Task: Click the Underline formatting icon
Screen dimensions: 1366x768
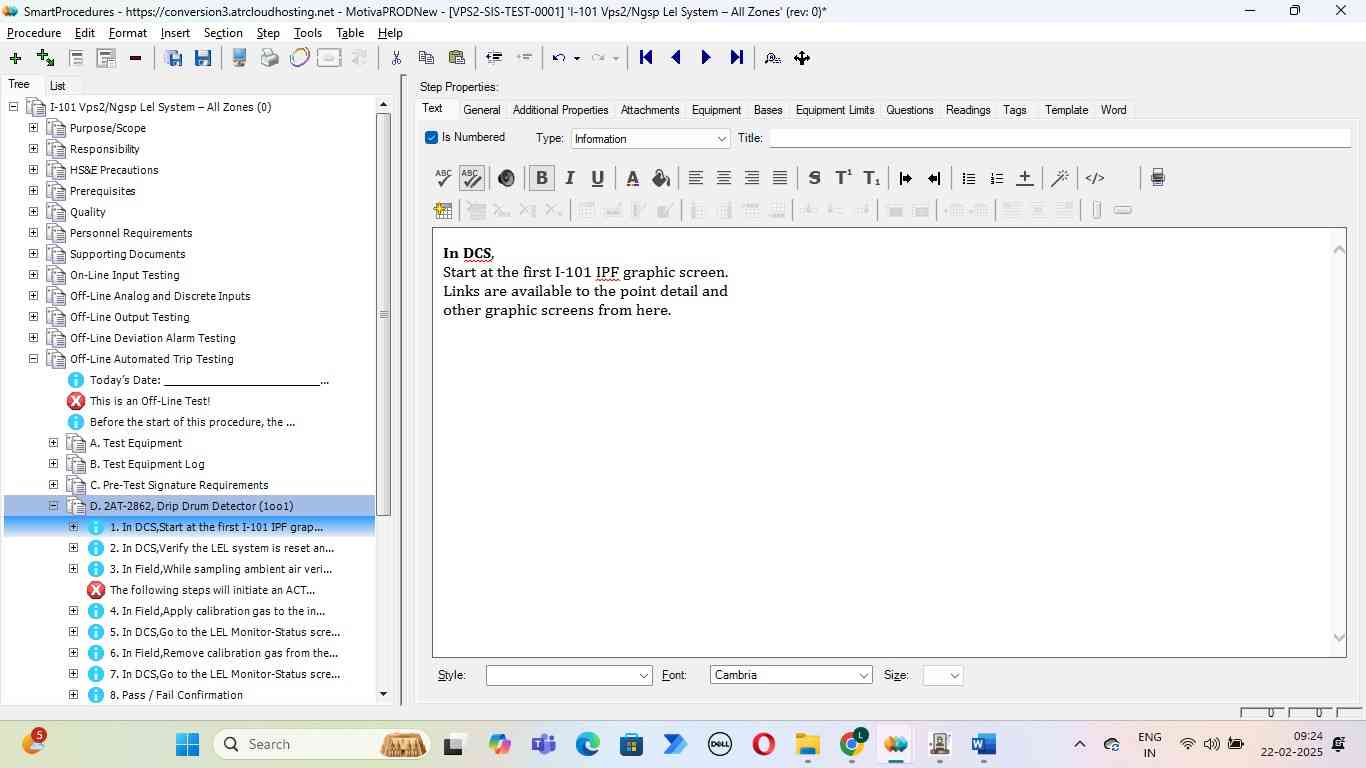Action: 598,178
